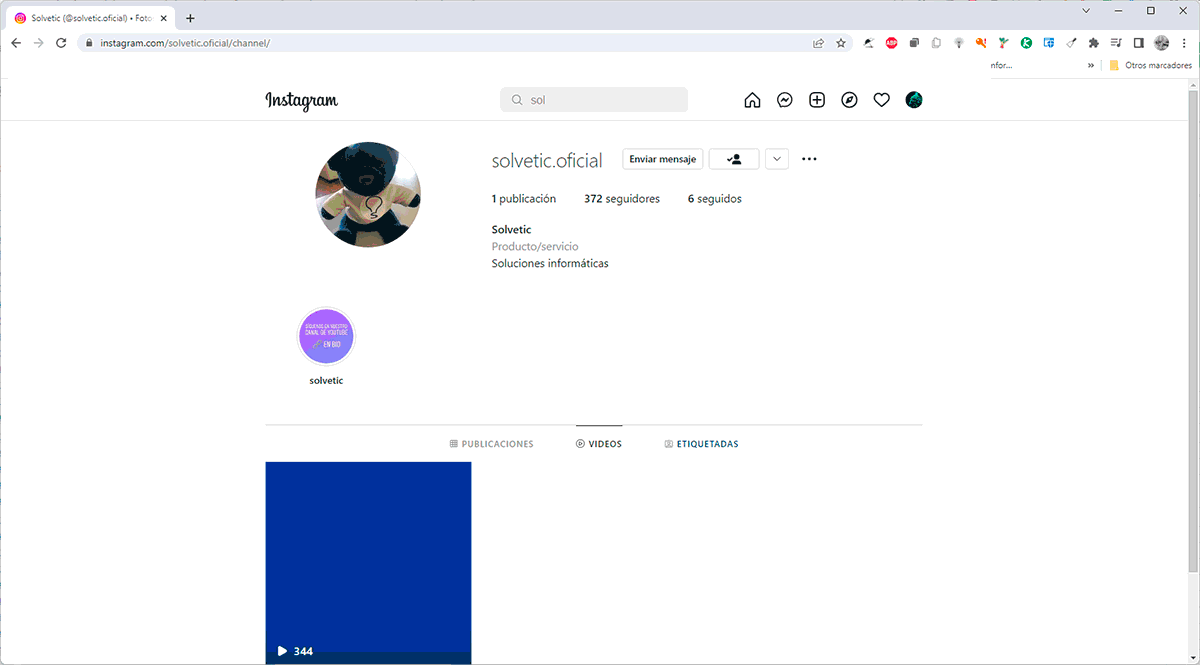Screen dimensions: 1200x665
Task: Share this page icon in address bar
Action: [819, 43]
